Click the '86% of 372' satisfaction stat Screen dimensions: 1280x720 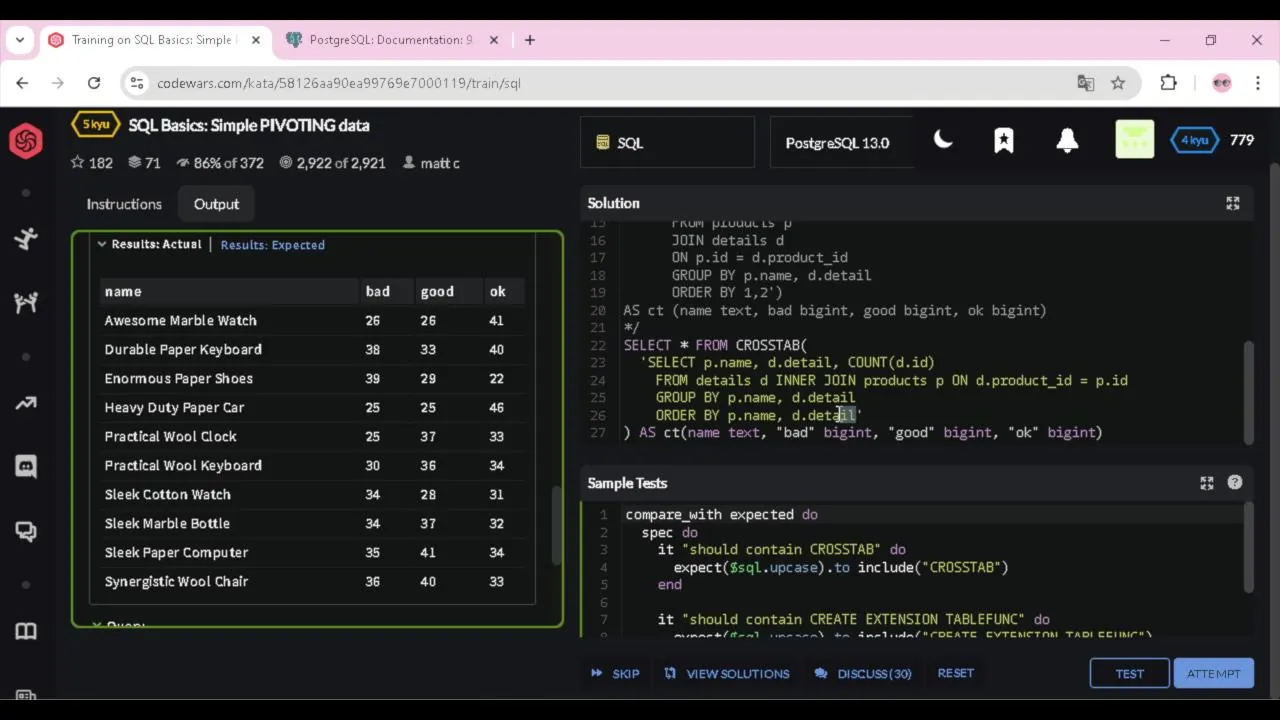tap(219, 163)
